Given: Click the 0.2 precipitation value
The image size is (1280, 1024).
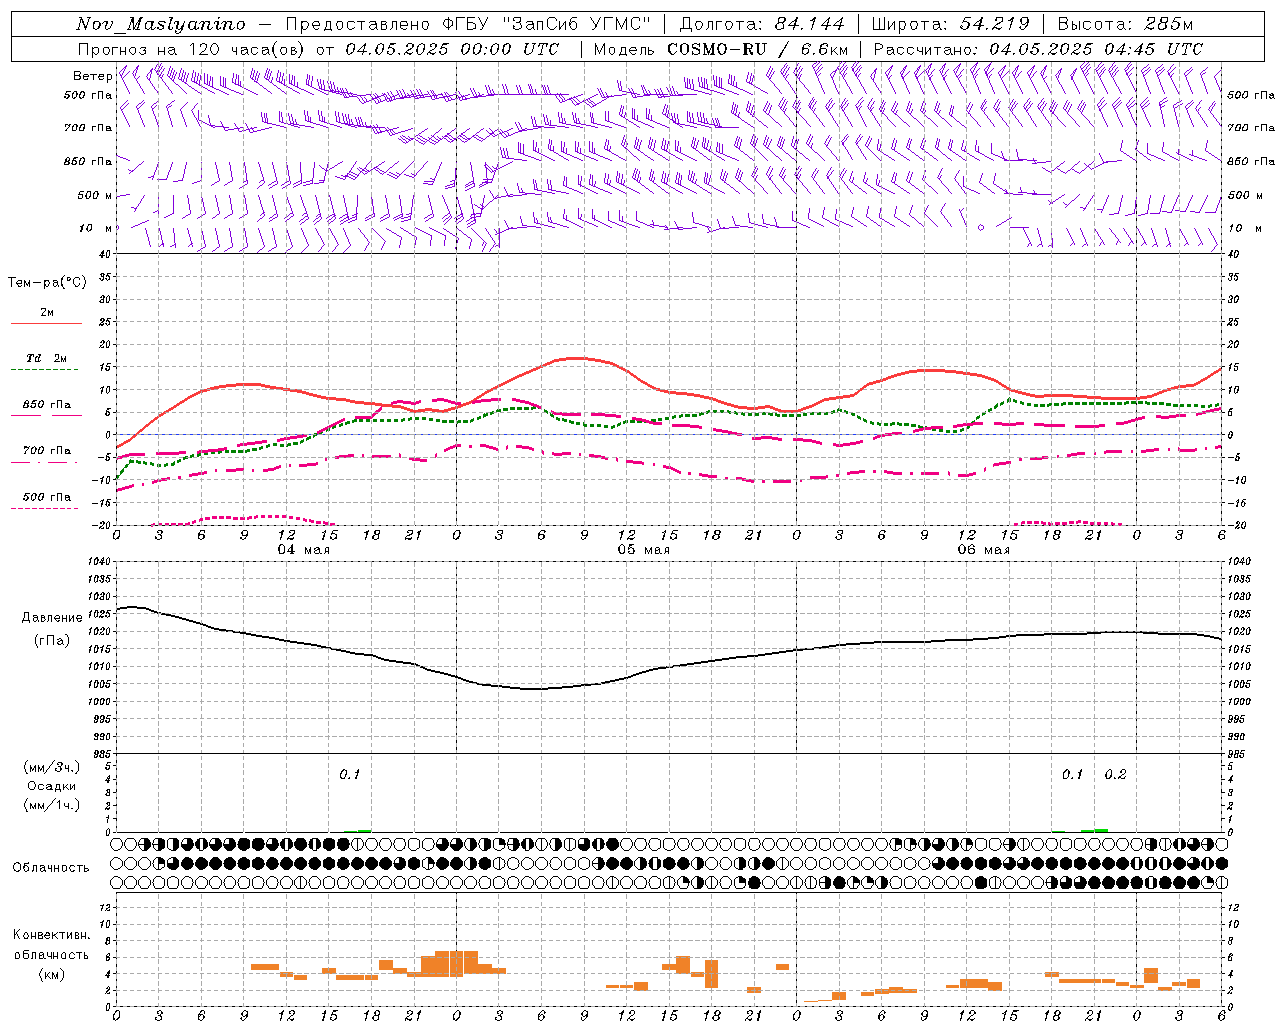Looking at the screenshot, I should [x=1115, y=775].
